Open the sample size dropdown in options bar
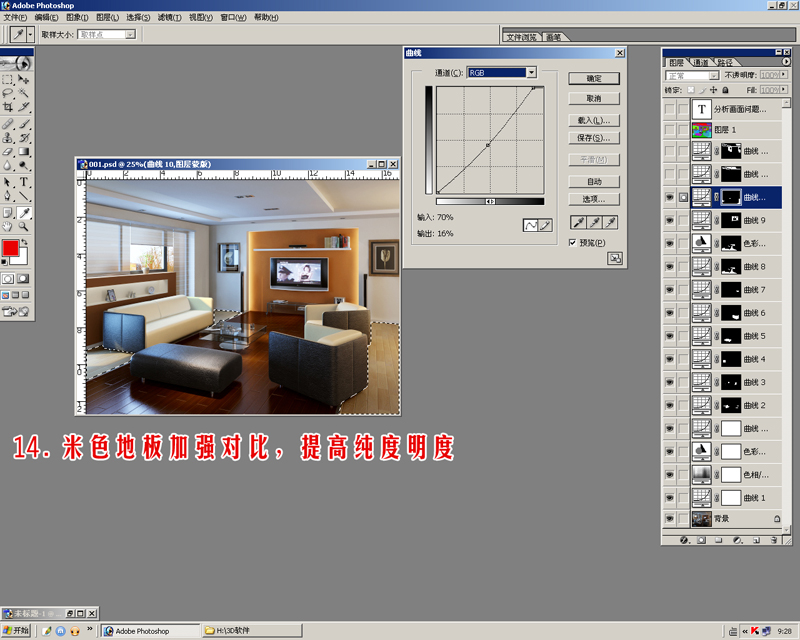Viewport: 800px width, 640px height. coord(131,34)
